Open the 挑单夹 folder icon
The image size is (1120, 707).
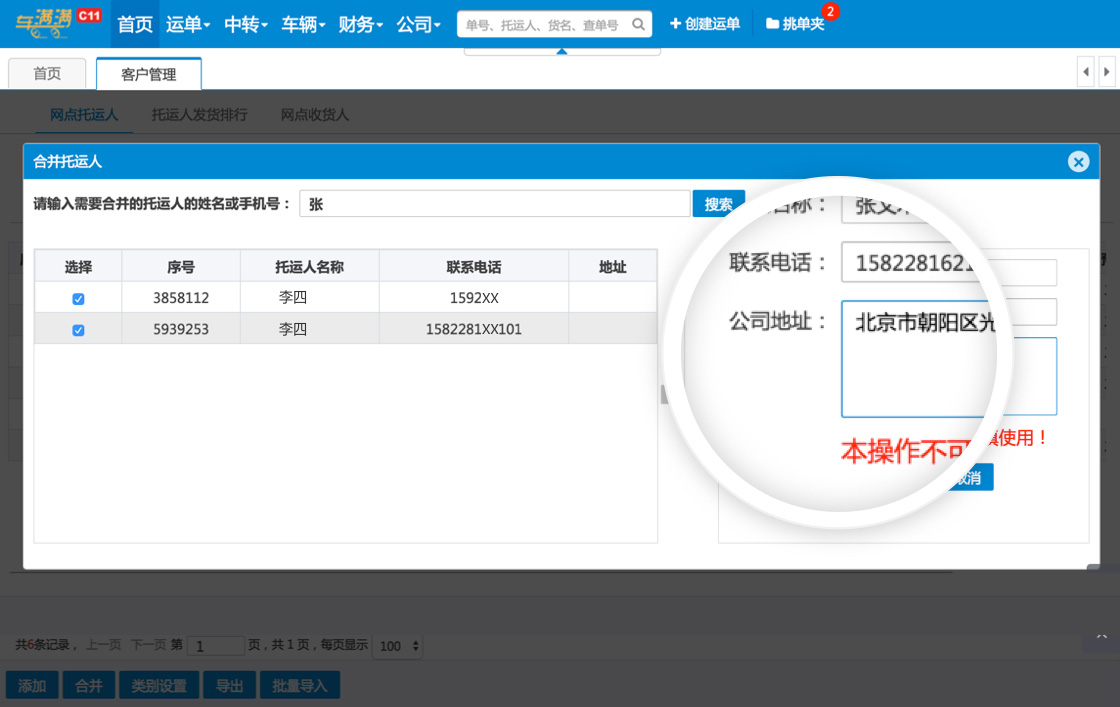pyautogui.click(x=772, y=24)
